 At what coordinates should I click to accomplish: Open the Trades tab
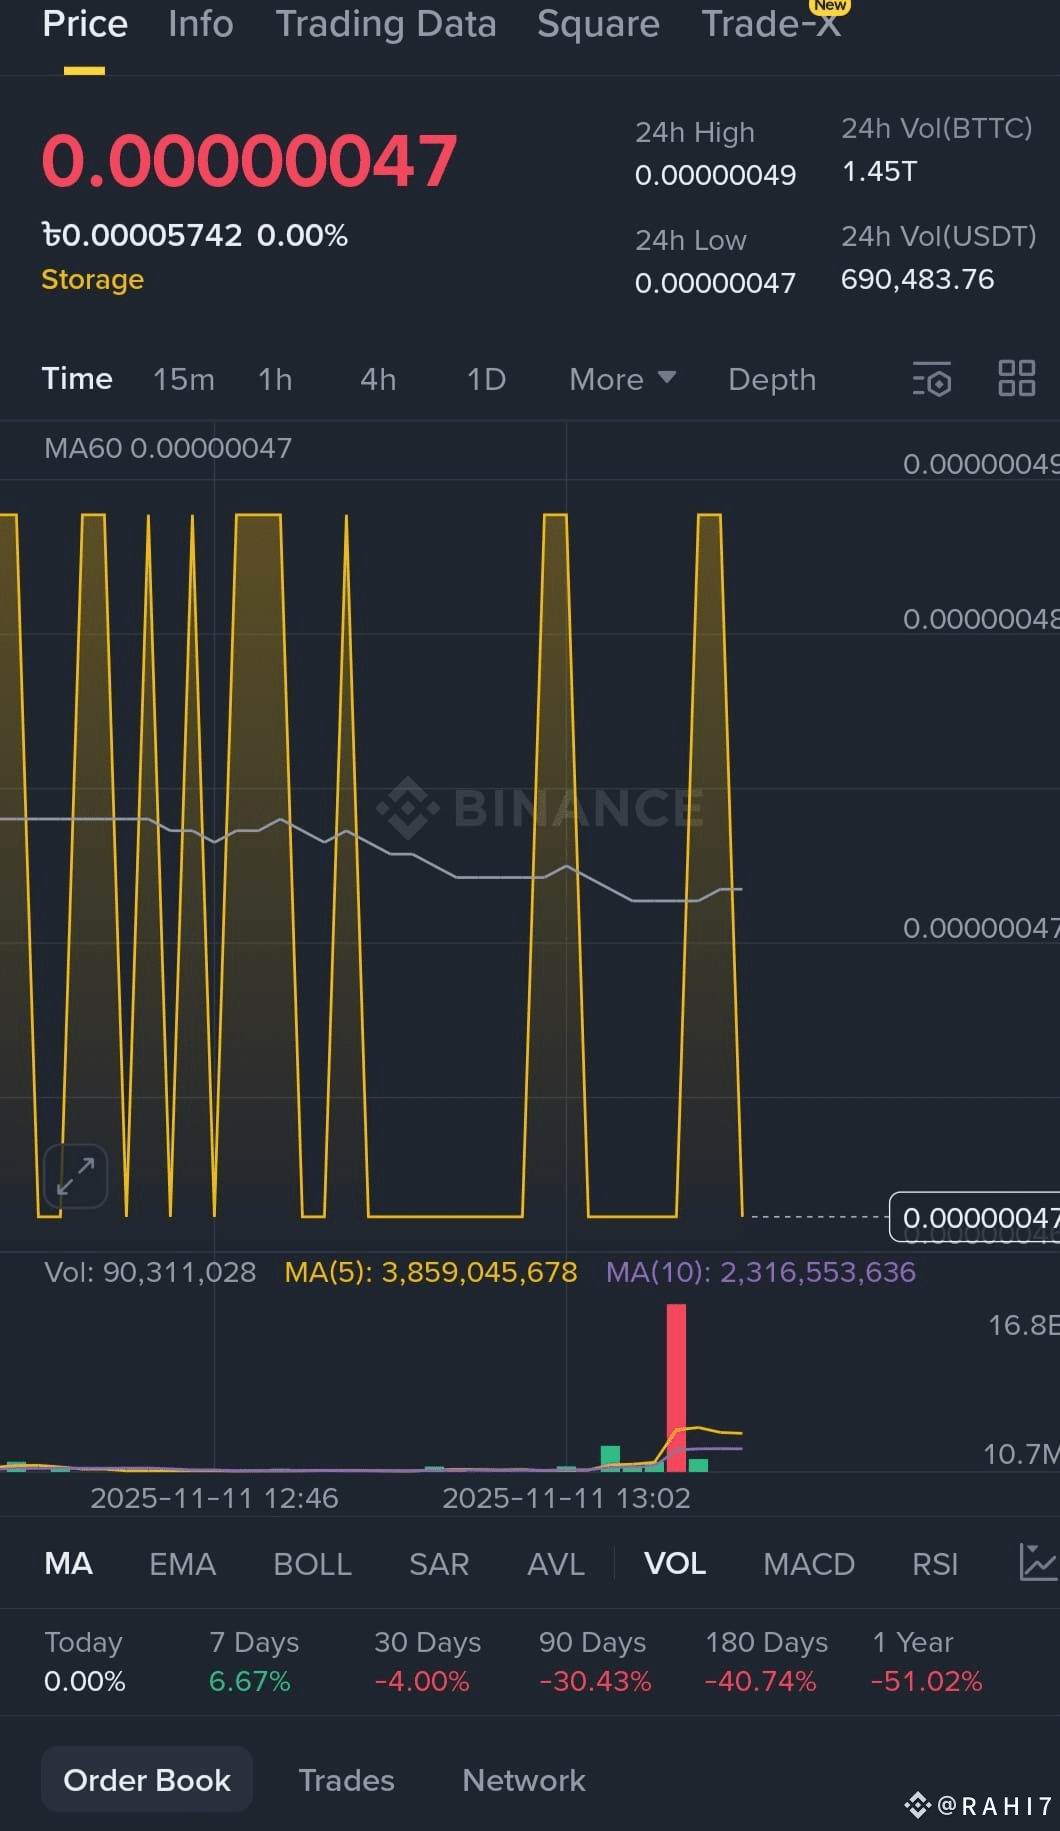[x=346, y=1780]
